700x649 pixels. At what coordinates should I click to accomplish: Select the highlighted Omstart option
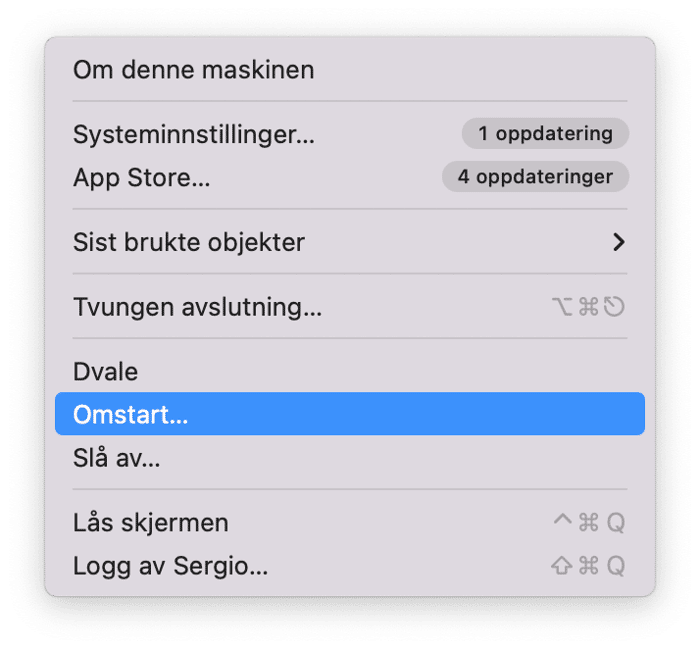[130, 415]
